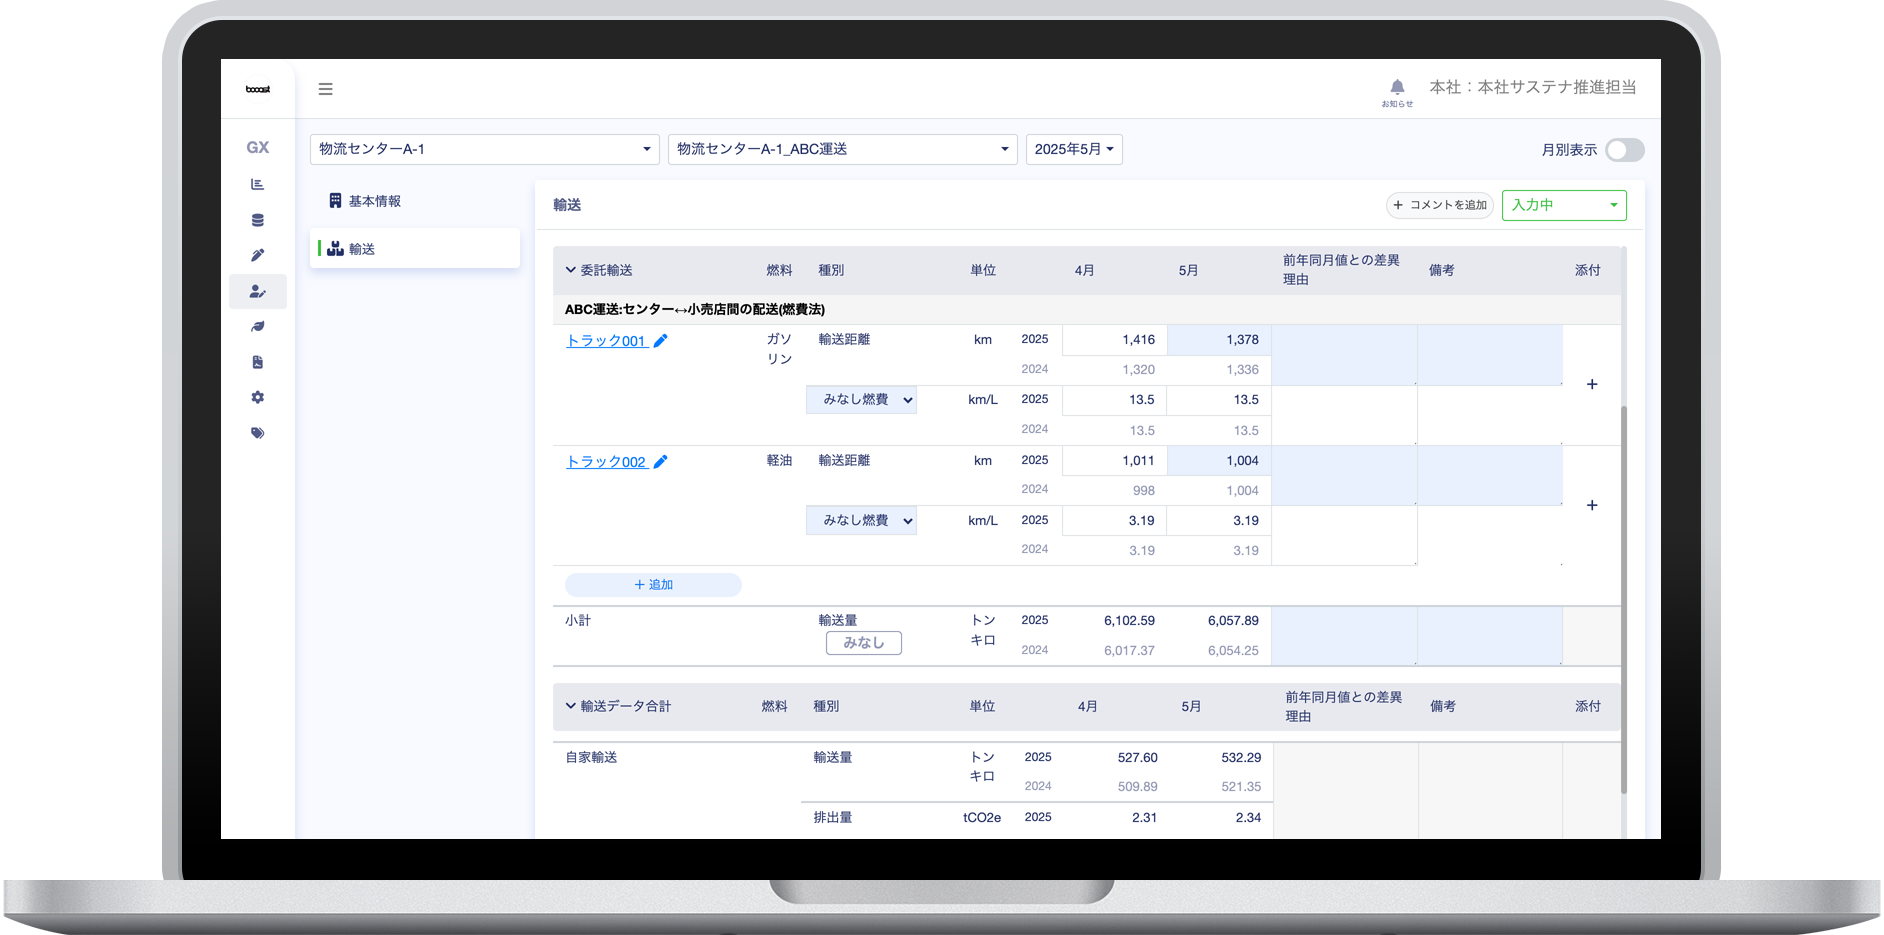Open the 物流センターA-1 dropdown

[484, 149]
